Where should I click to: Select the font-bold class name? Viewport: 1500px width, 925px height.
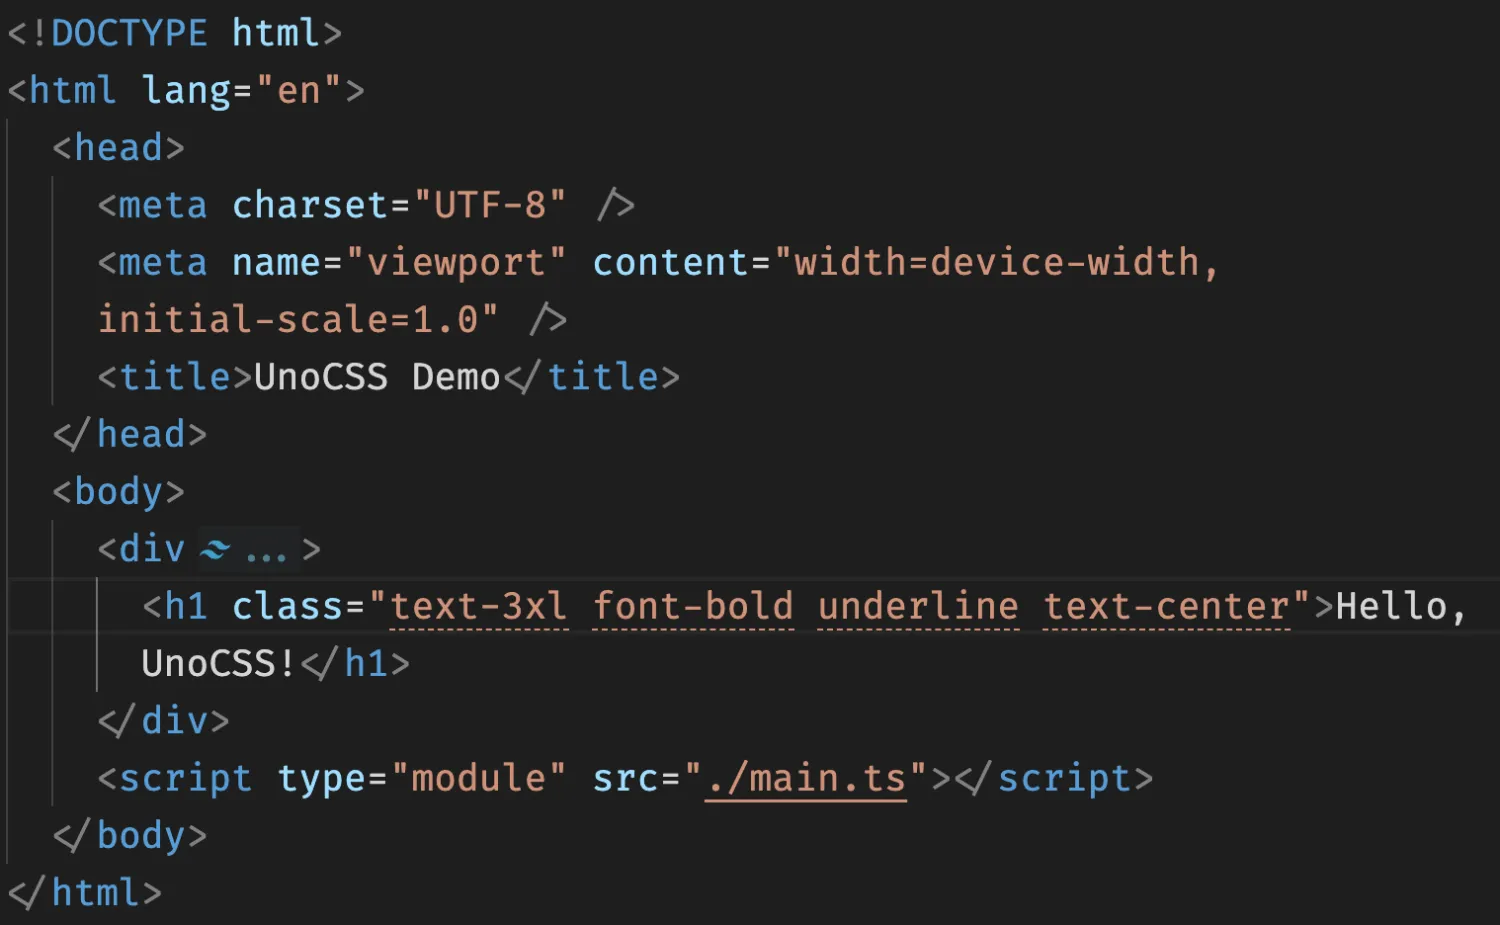pos(693,606)
